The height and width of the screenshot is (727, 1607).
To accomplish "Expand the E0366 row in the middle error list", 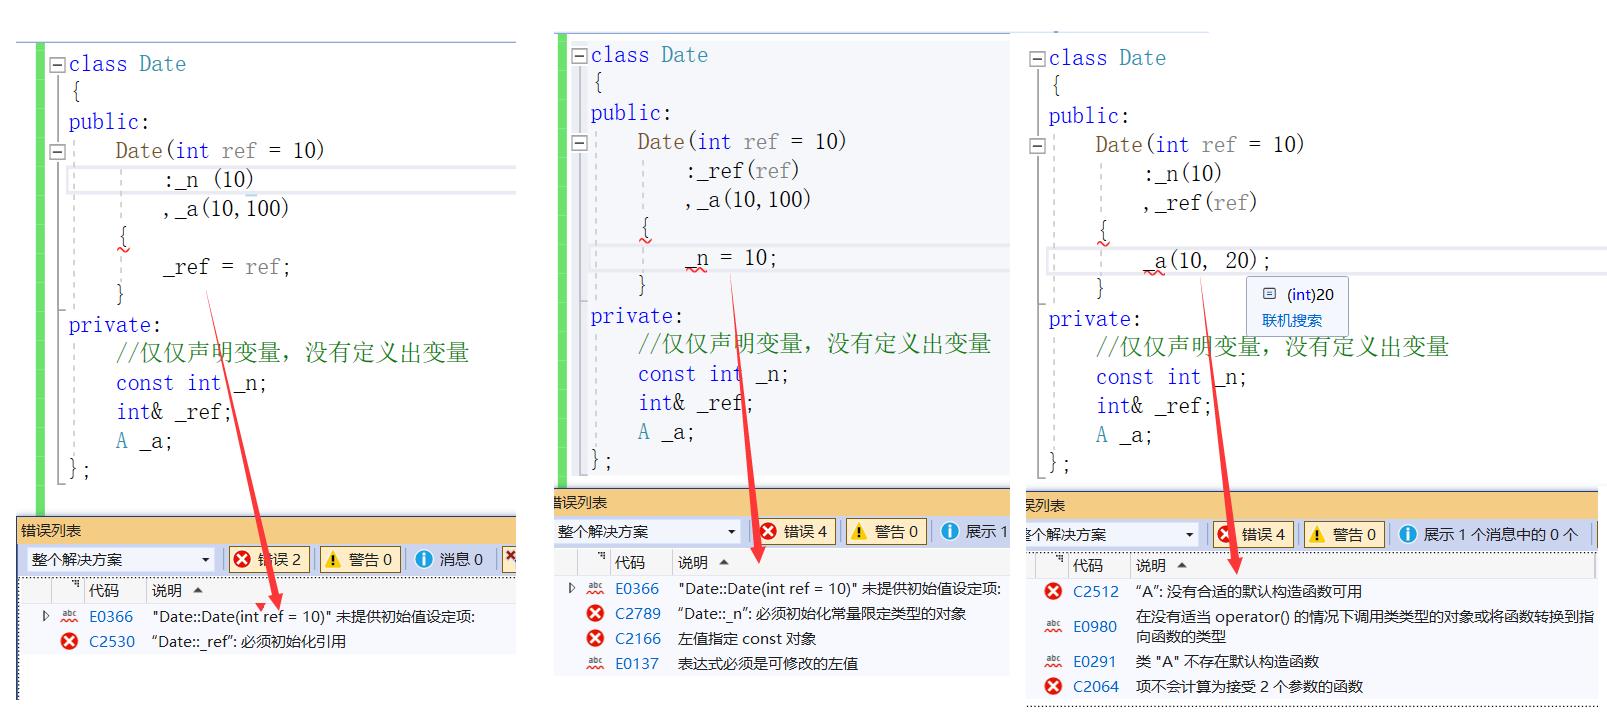I will pos(571,588).
